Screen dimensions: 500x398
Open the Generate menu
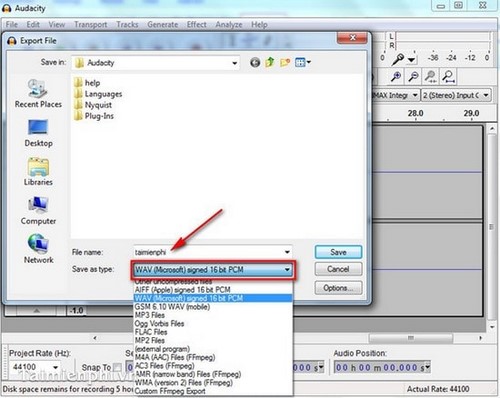pyautogui.click(x=163, y=25)
